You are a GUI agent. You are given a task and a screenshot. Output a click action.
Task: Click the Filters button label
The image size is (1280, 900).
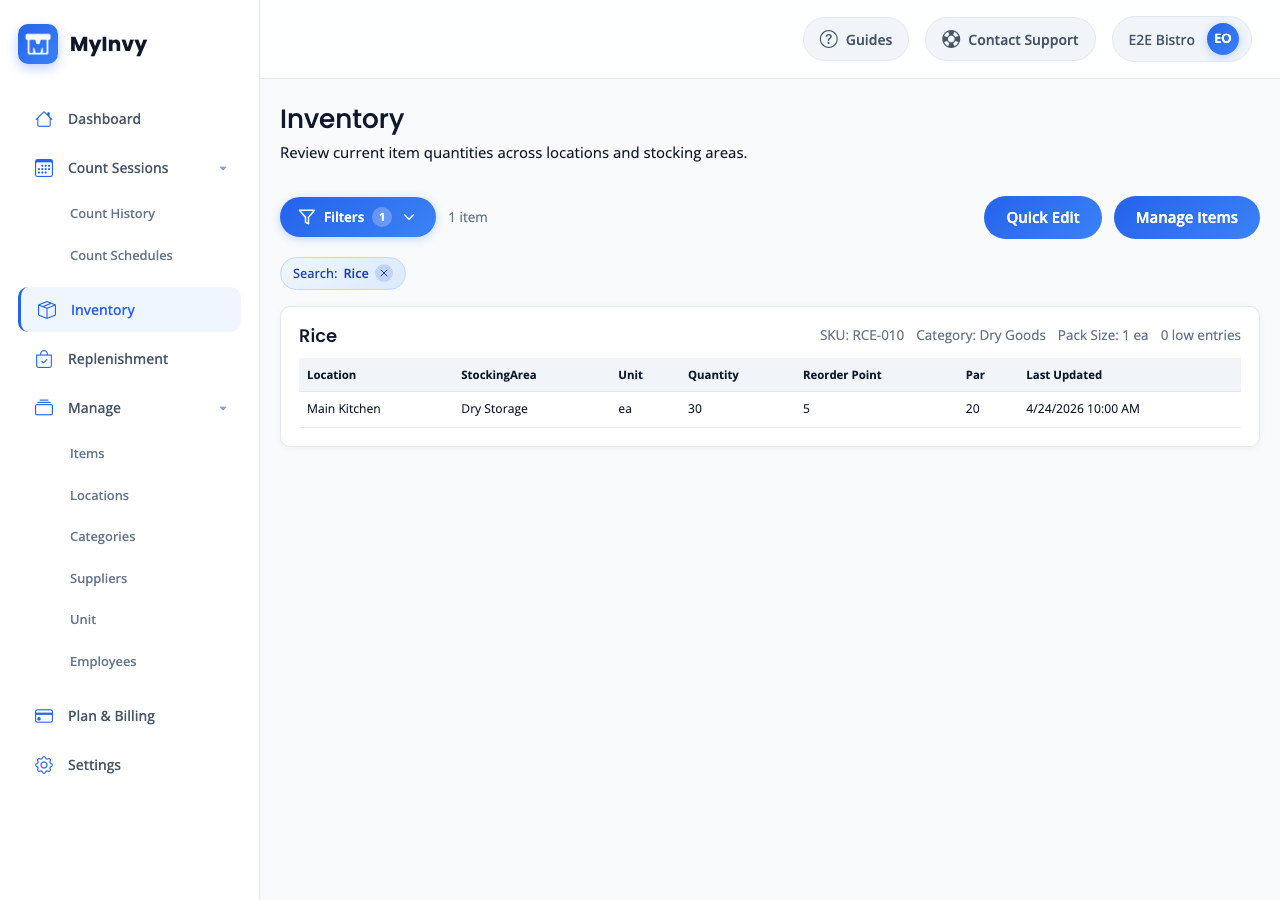tap(344, 217)
